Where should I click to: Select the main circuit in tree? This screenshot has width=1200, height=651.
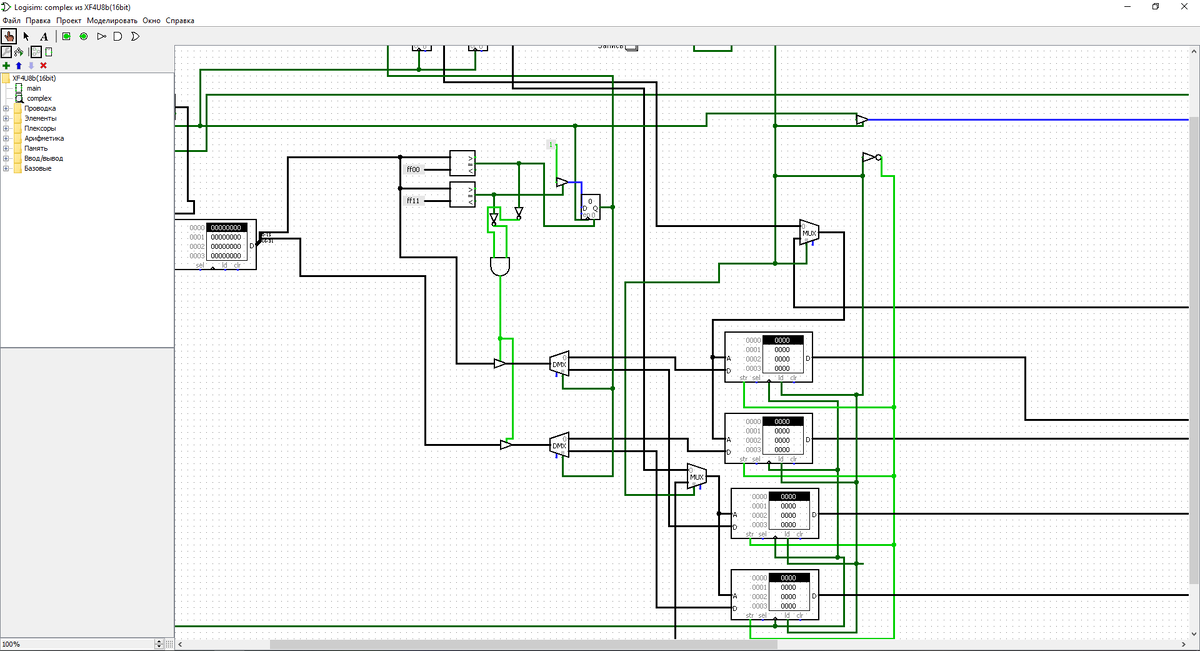click(33, 88)
